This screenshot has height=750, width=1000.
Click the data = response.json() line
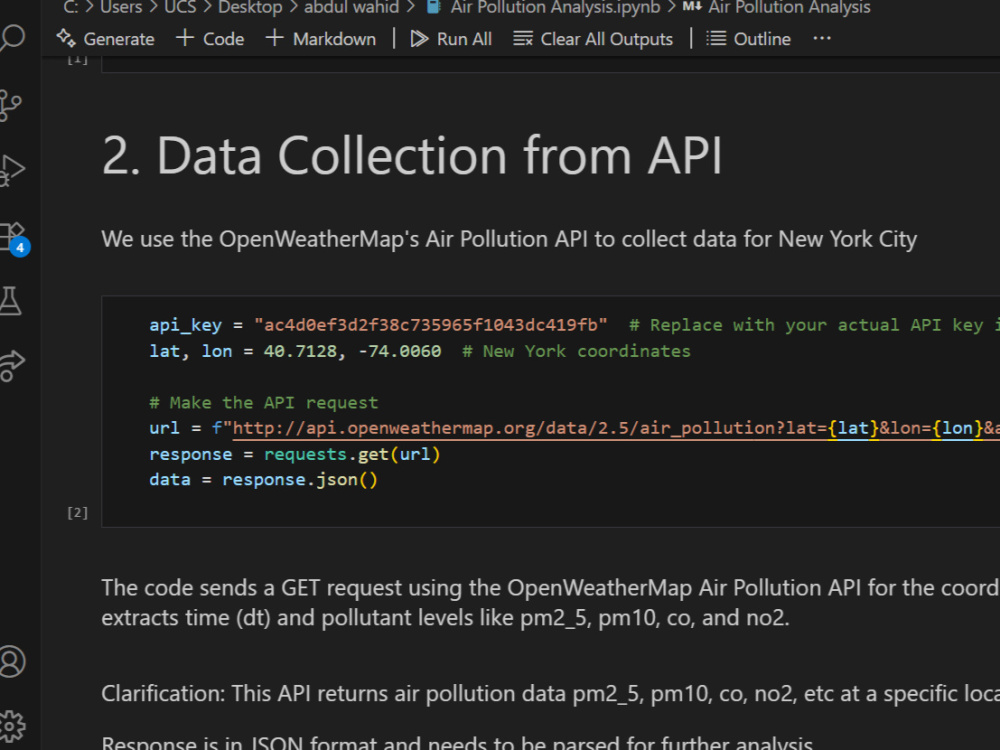point(263,480)
